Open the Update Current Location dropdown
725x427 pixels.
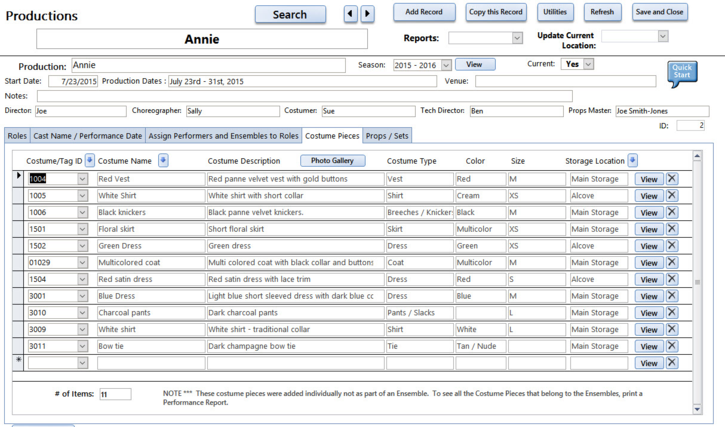point(663,36)
